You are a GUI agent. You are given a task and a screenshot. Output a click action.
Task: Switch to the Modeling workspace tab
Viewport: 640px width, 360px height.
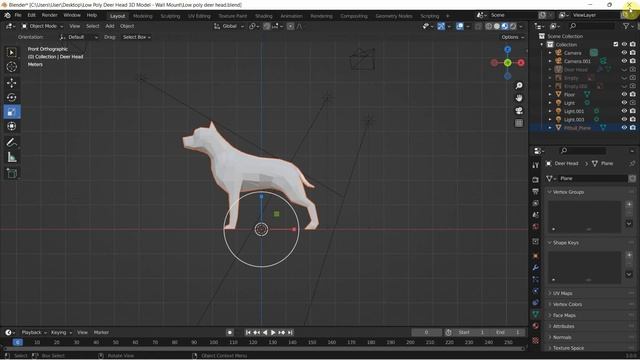coord(142,16)
